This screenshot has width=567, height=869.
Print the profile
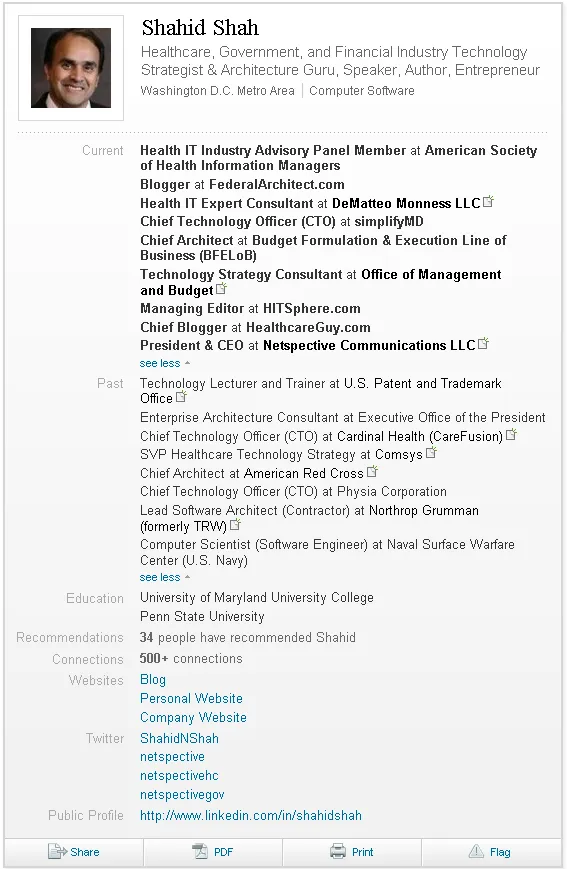[x=352, y=852]
